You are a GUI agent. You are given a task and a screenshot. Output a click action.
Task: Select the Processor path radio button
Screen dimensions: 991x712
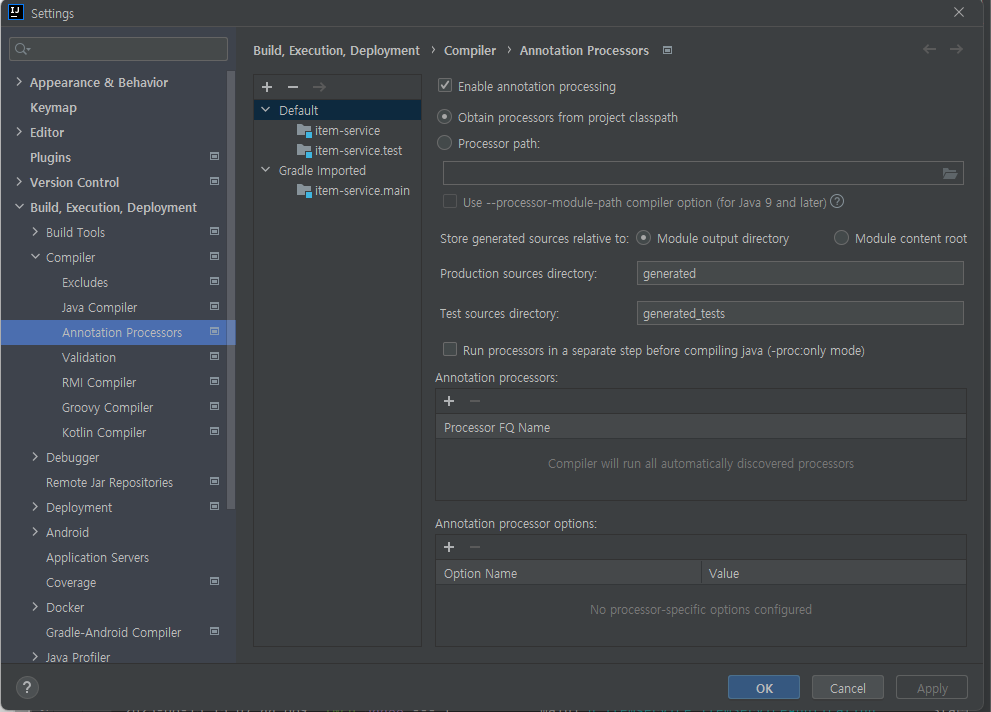pos(444,143)
